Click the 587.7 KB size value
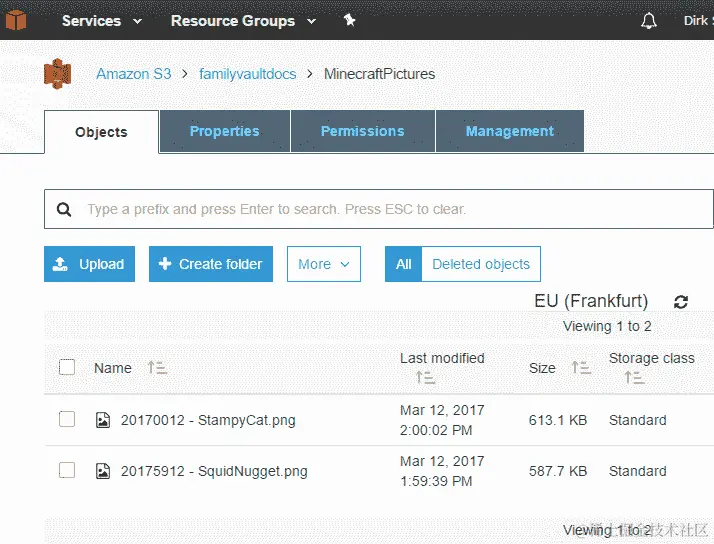Viewport: 714px width, 544px height. (x=558, y=471)
